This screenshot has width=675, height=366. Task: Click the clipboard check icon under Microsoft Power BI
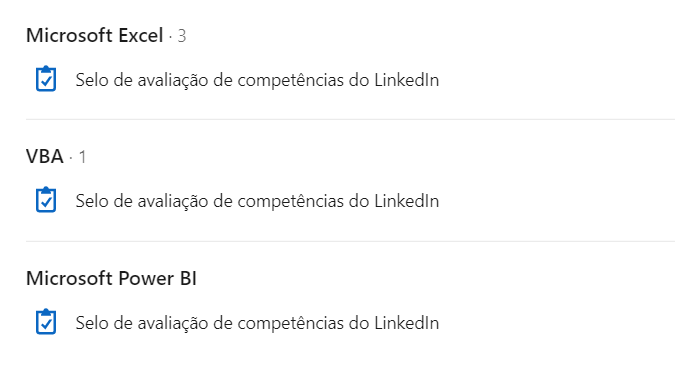(x=46, y=322)
